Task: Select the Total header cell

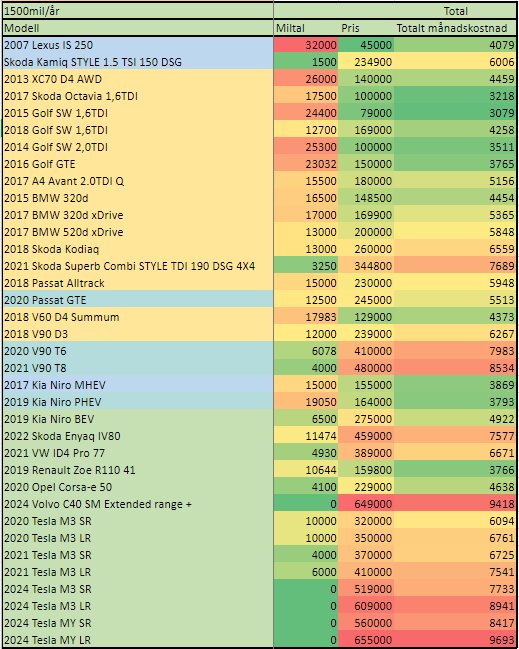Action: [x=395, y=11]
